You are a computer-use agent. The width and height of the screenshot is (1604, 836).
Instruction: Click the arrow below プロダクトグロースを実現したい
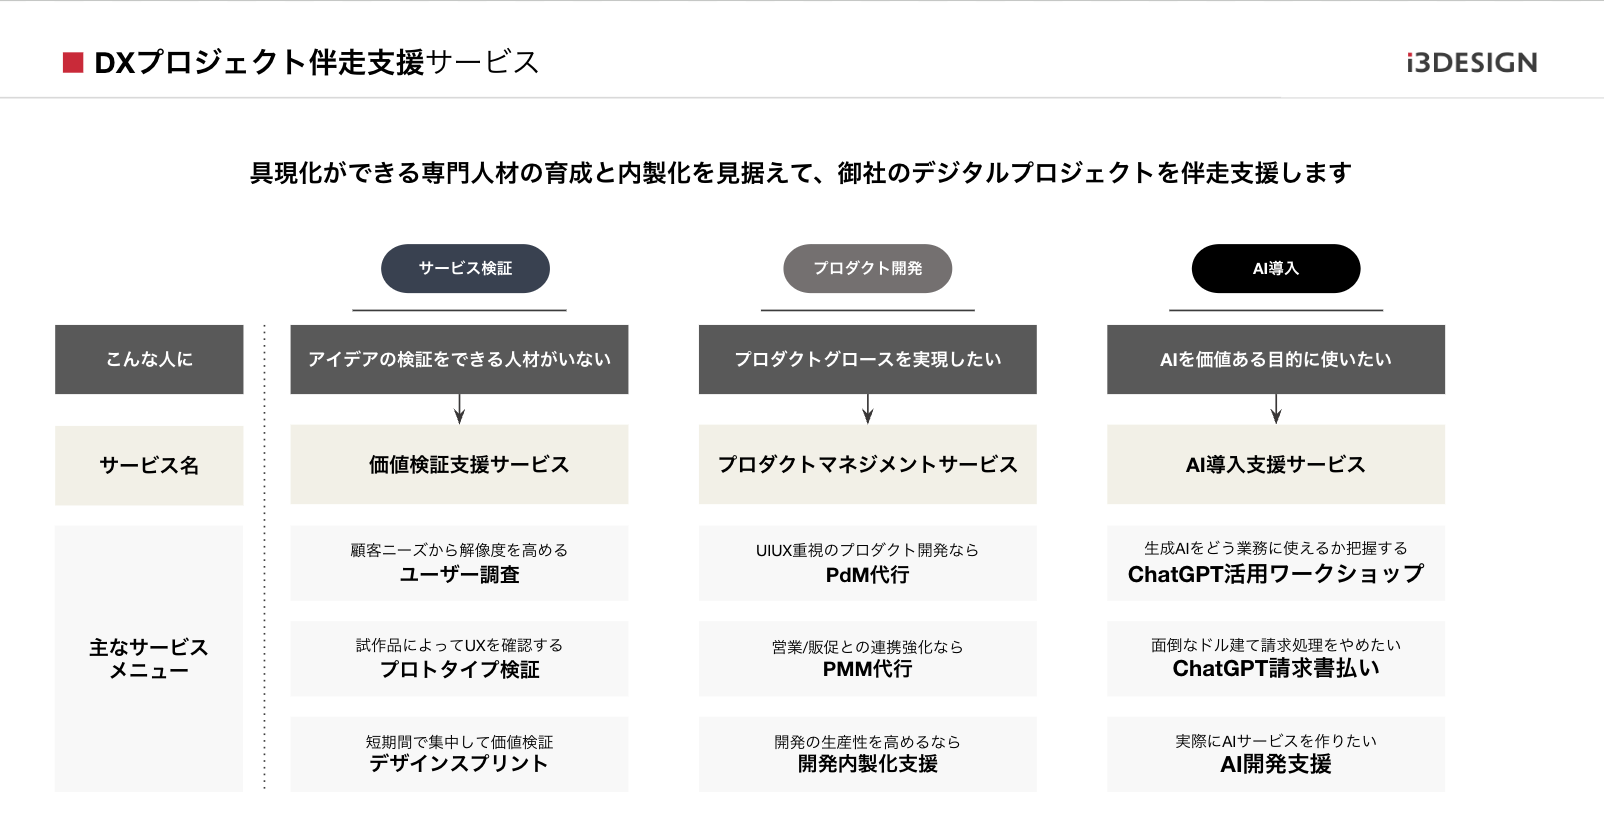click(868, 409)
